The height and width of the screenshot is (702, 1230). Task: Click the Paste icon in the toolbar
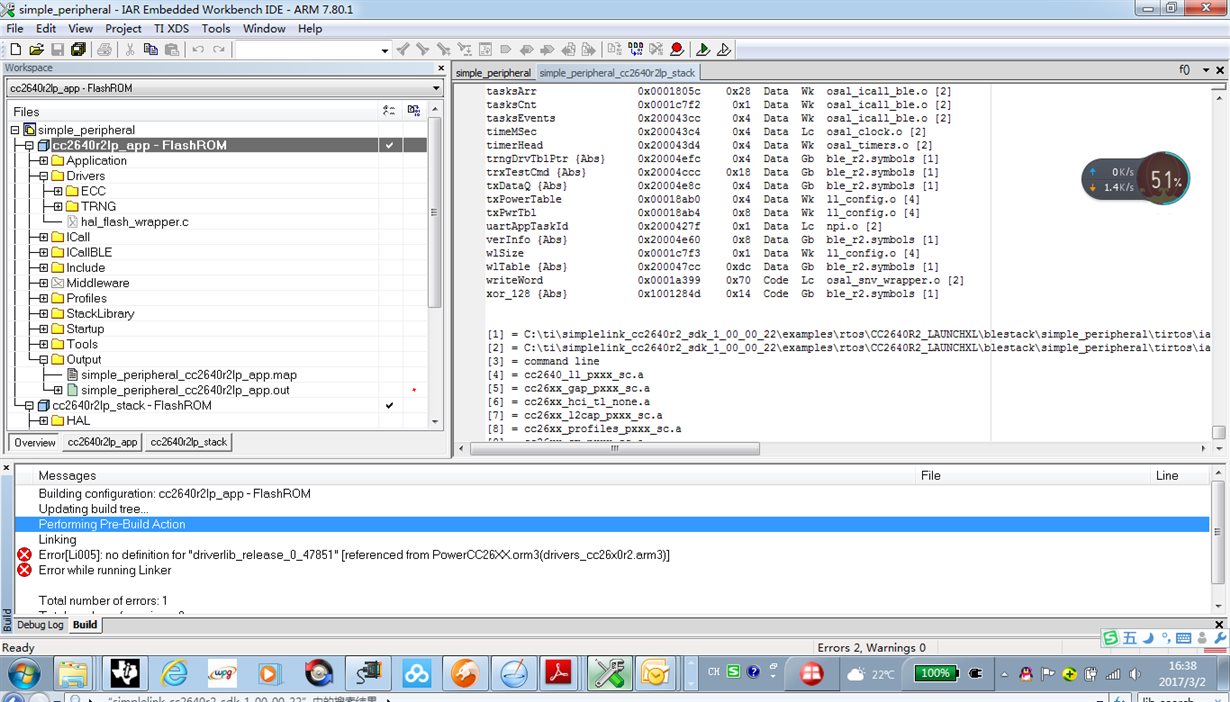coord(172,49)
